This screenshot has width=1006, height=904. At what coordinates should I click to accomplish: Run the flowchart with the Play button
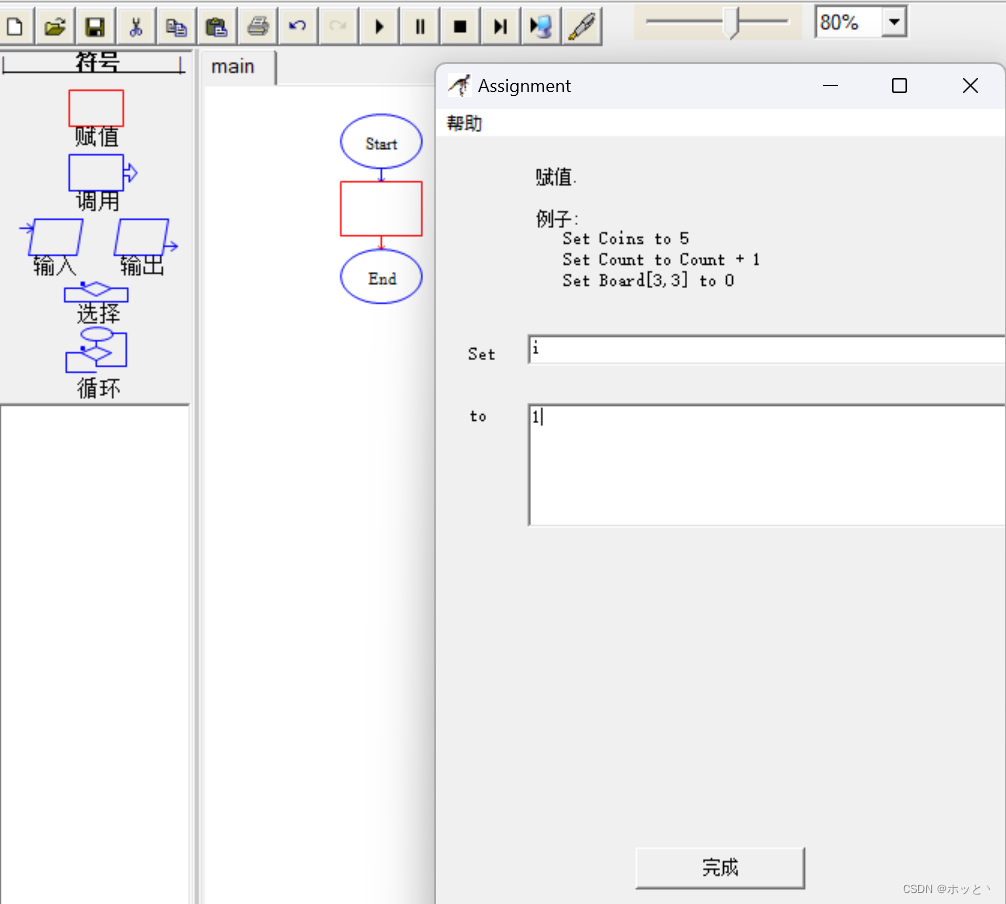[x=379, y=26]
